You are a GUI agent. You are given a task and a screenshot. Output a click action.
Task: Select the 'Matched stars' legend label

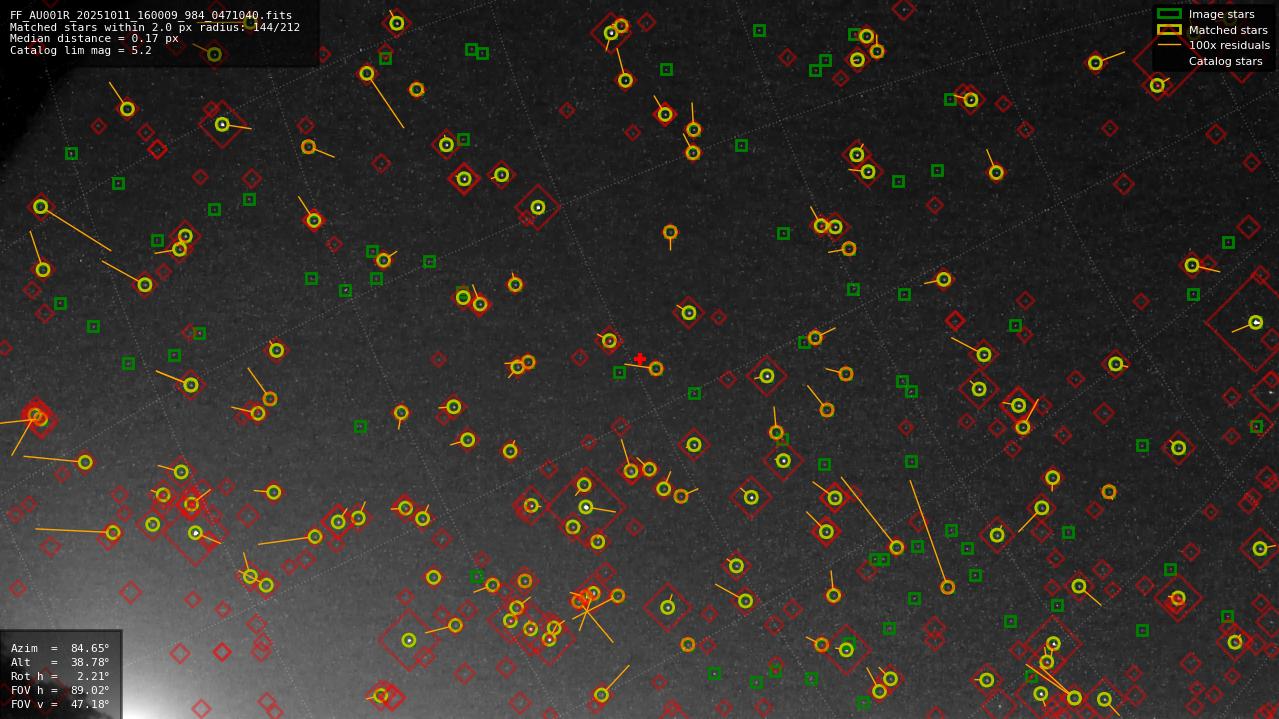pos(1228,30)
